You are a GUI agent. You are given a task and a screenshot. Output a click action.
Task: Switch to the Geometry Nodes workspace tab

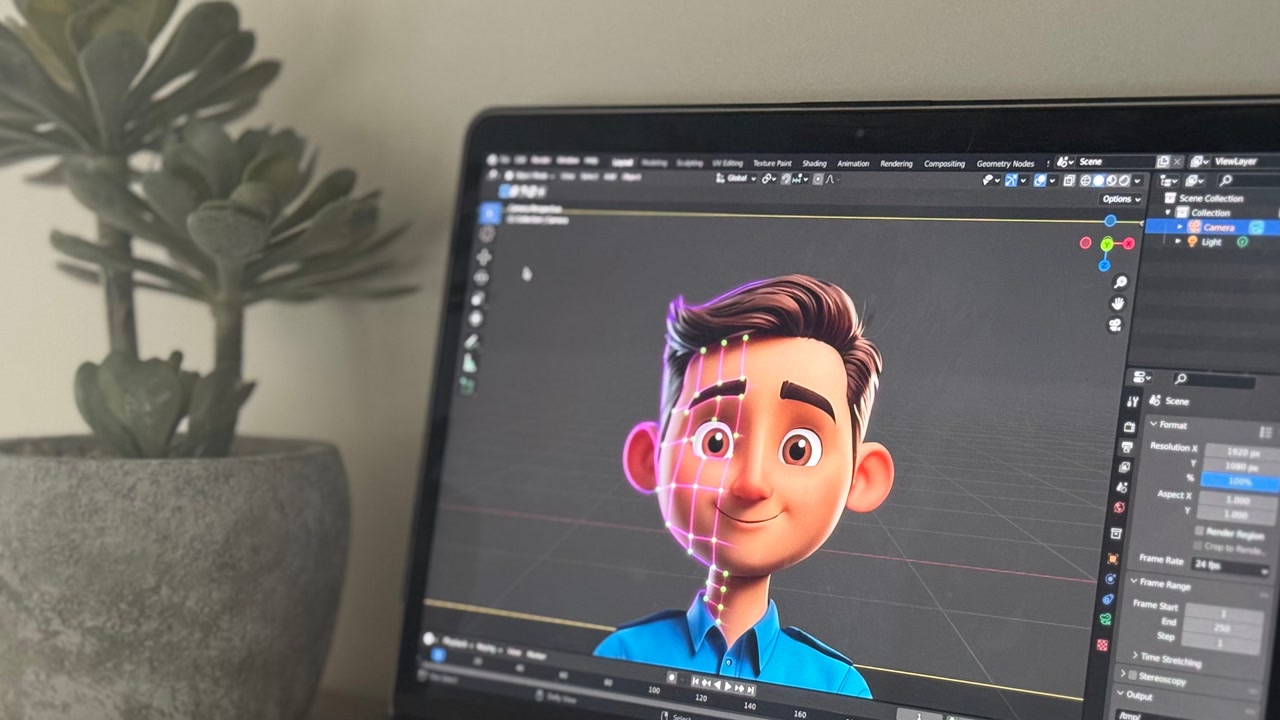(1005, 164)
